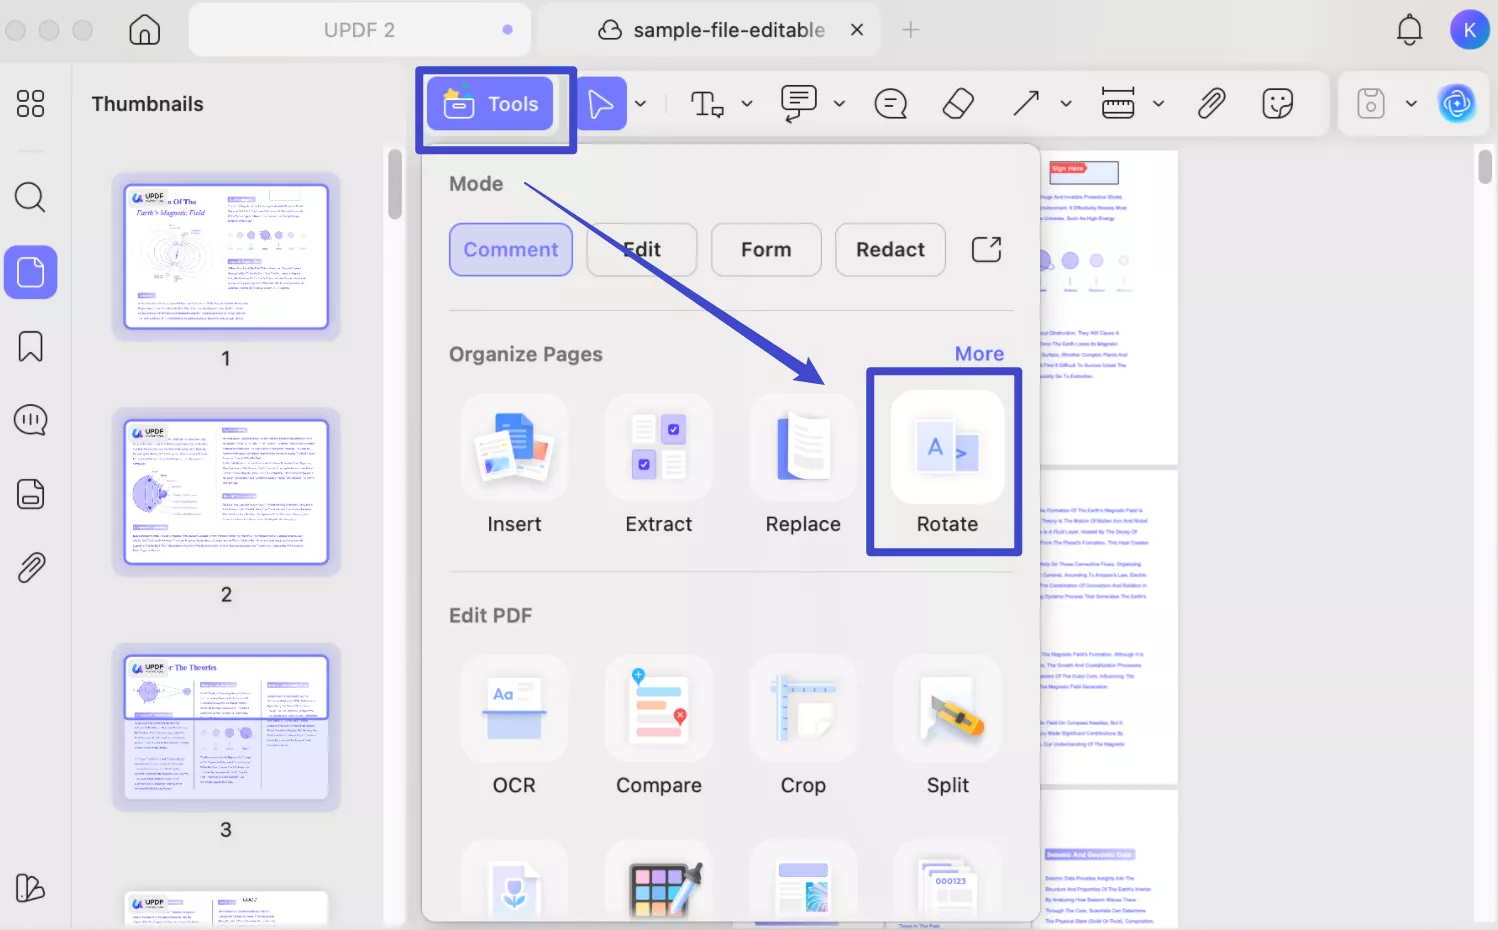Open the comments list sidebar icon
This screenshot has height=930, width=1498.
pos(30,420)
